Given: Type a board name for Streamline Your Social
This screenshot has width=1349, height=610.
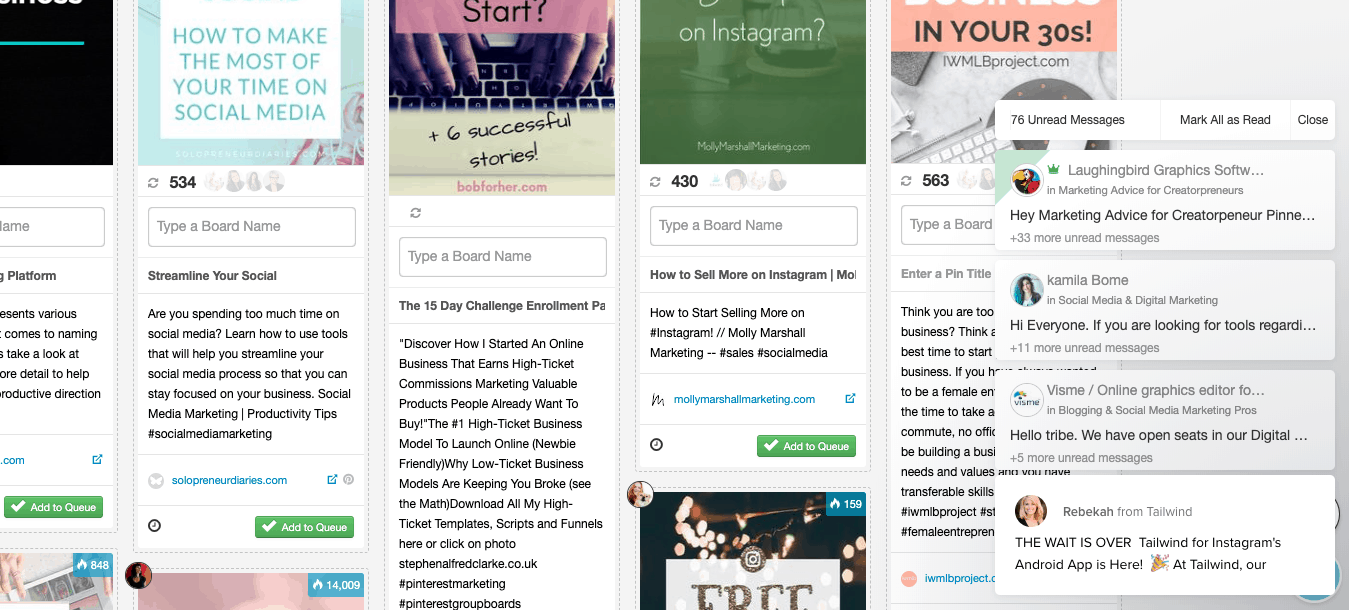Looking at the screenshot, I should click(252, 226).
